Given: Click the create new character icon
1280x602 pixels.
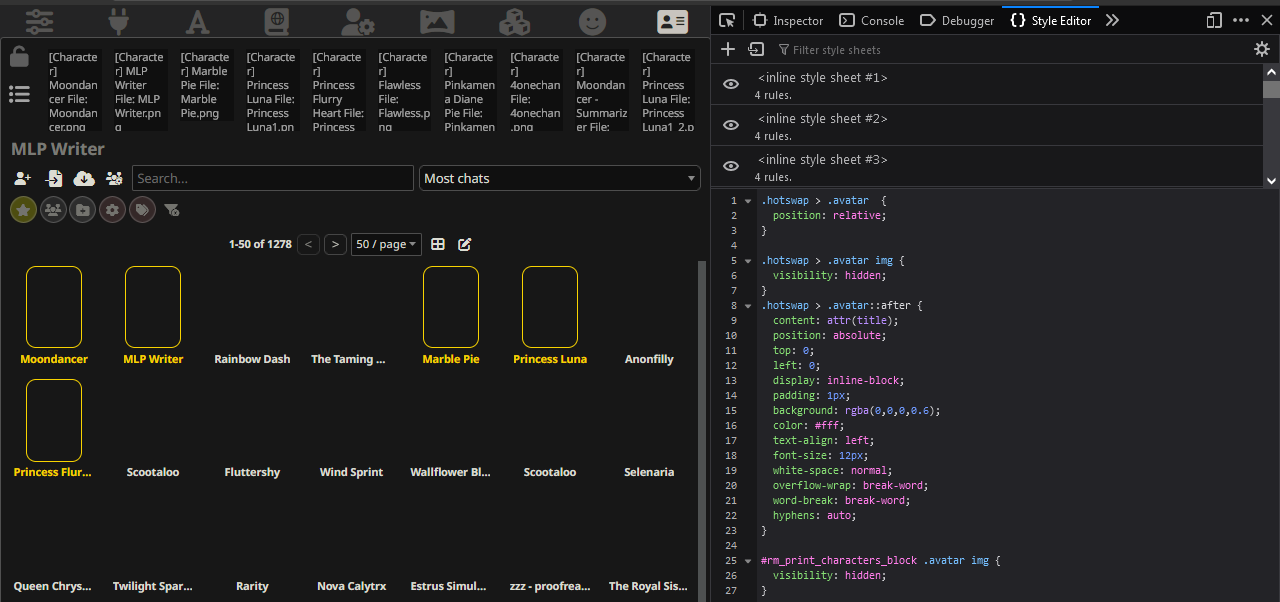Looking at the screenshot, I should click(22, 178).
